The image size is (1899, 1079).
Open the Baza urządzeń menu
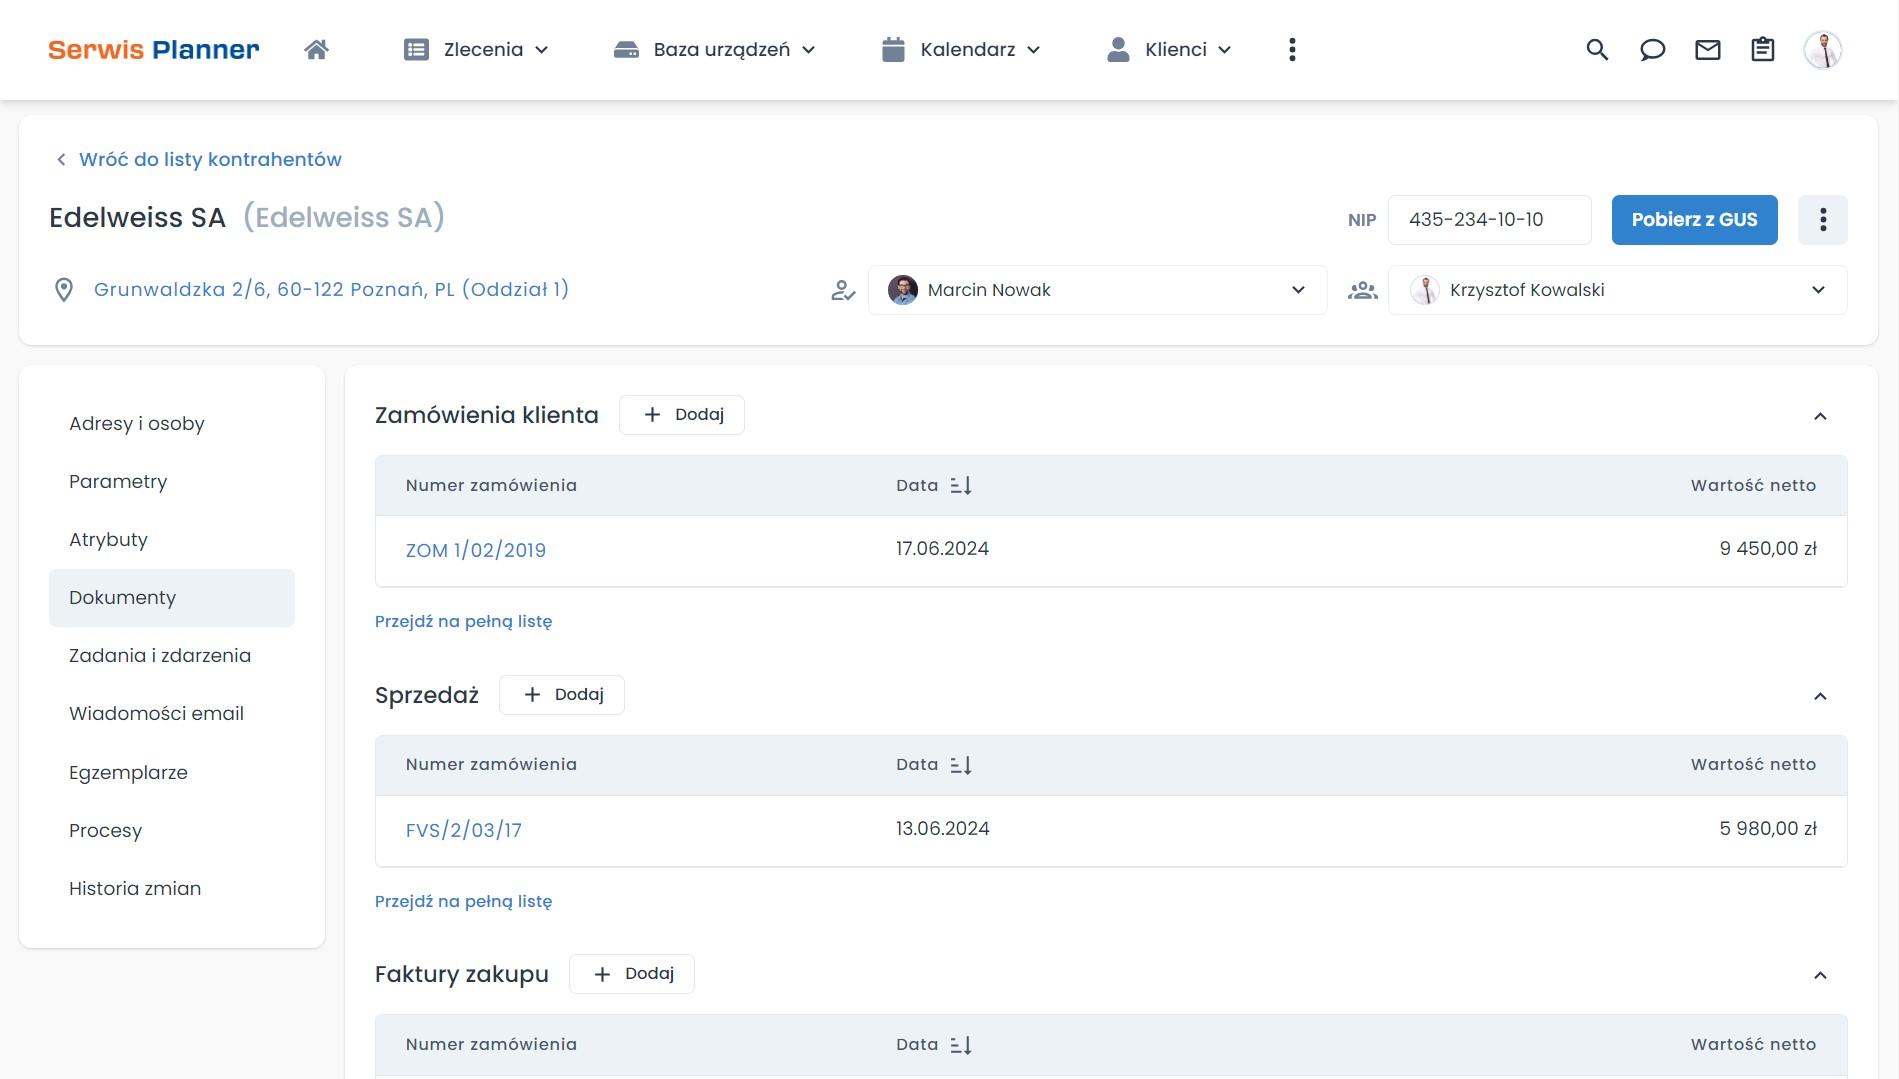tap(715, 49)
